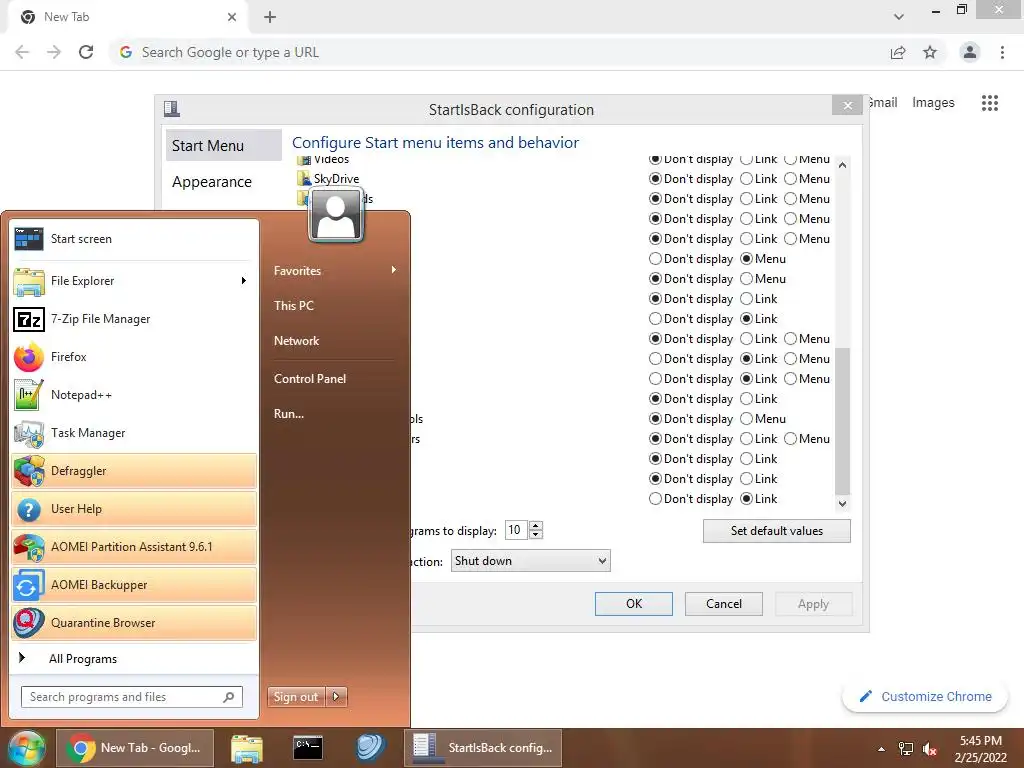Screen dimensions: 1024x768
Task: Select Don't display in bottom row
Action: [655, 499]
